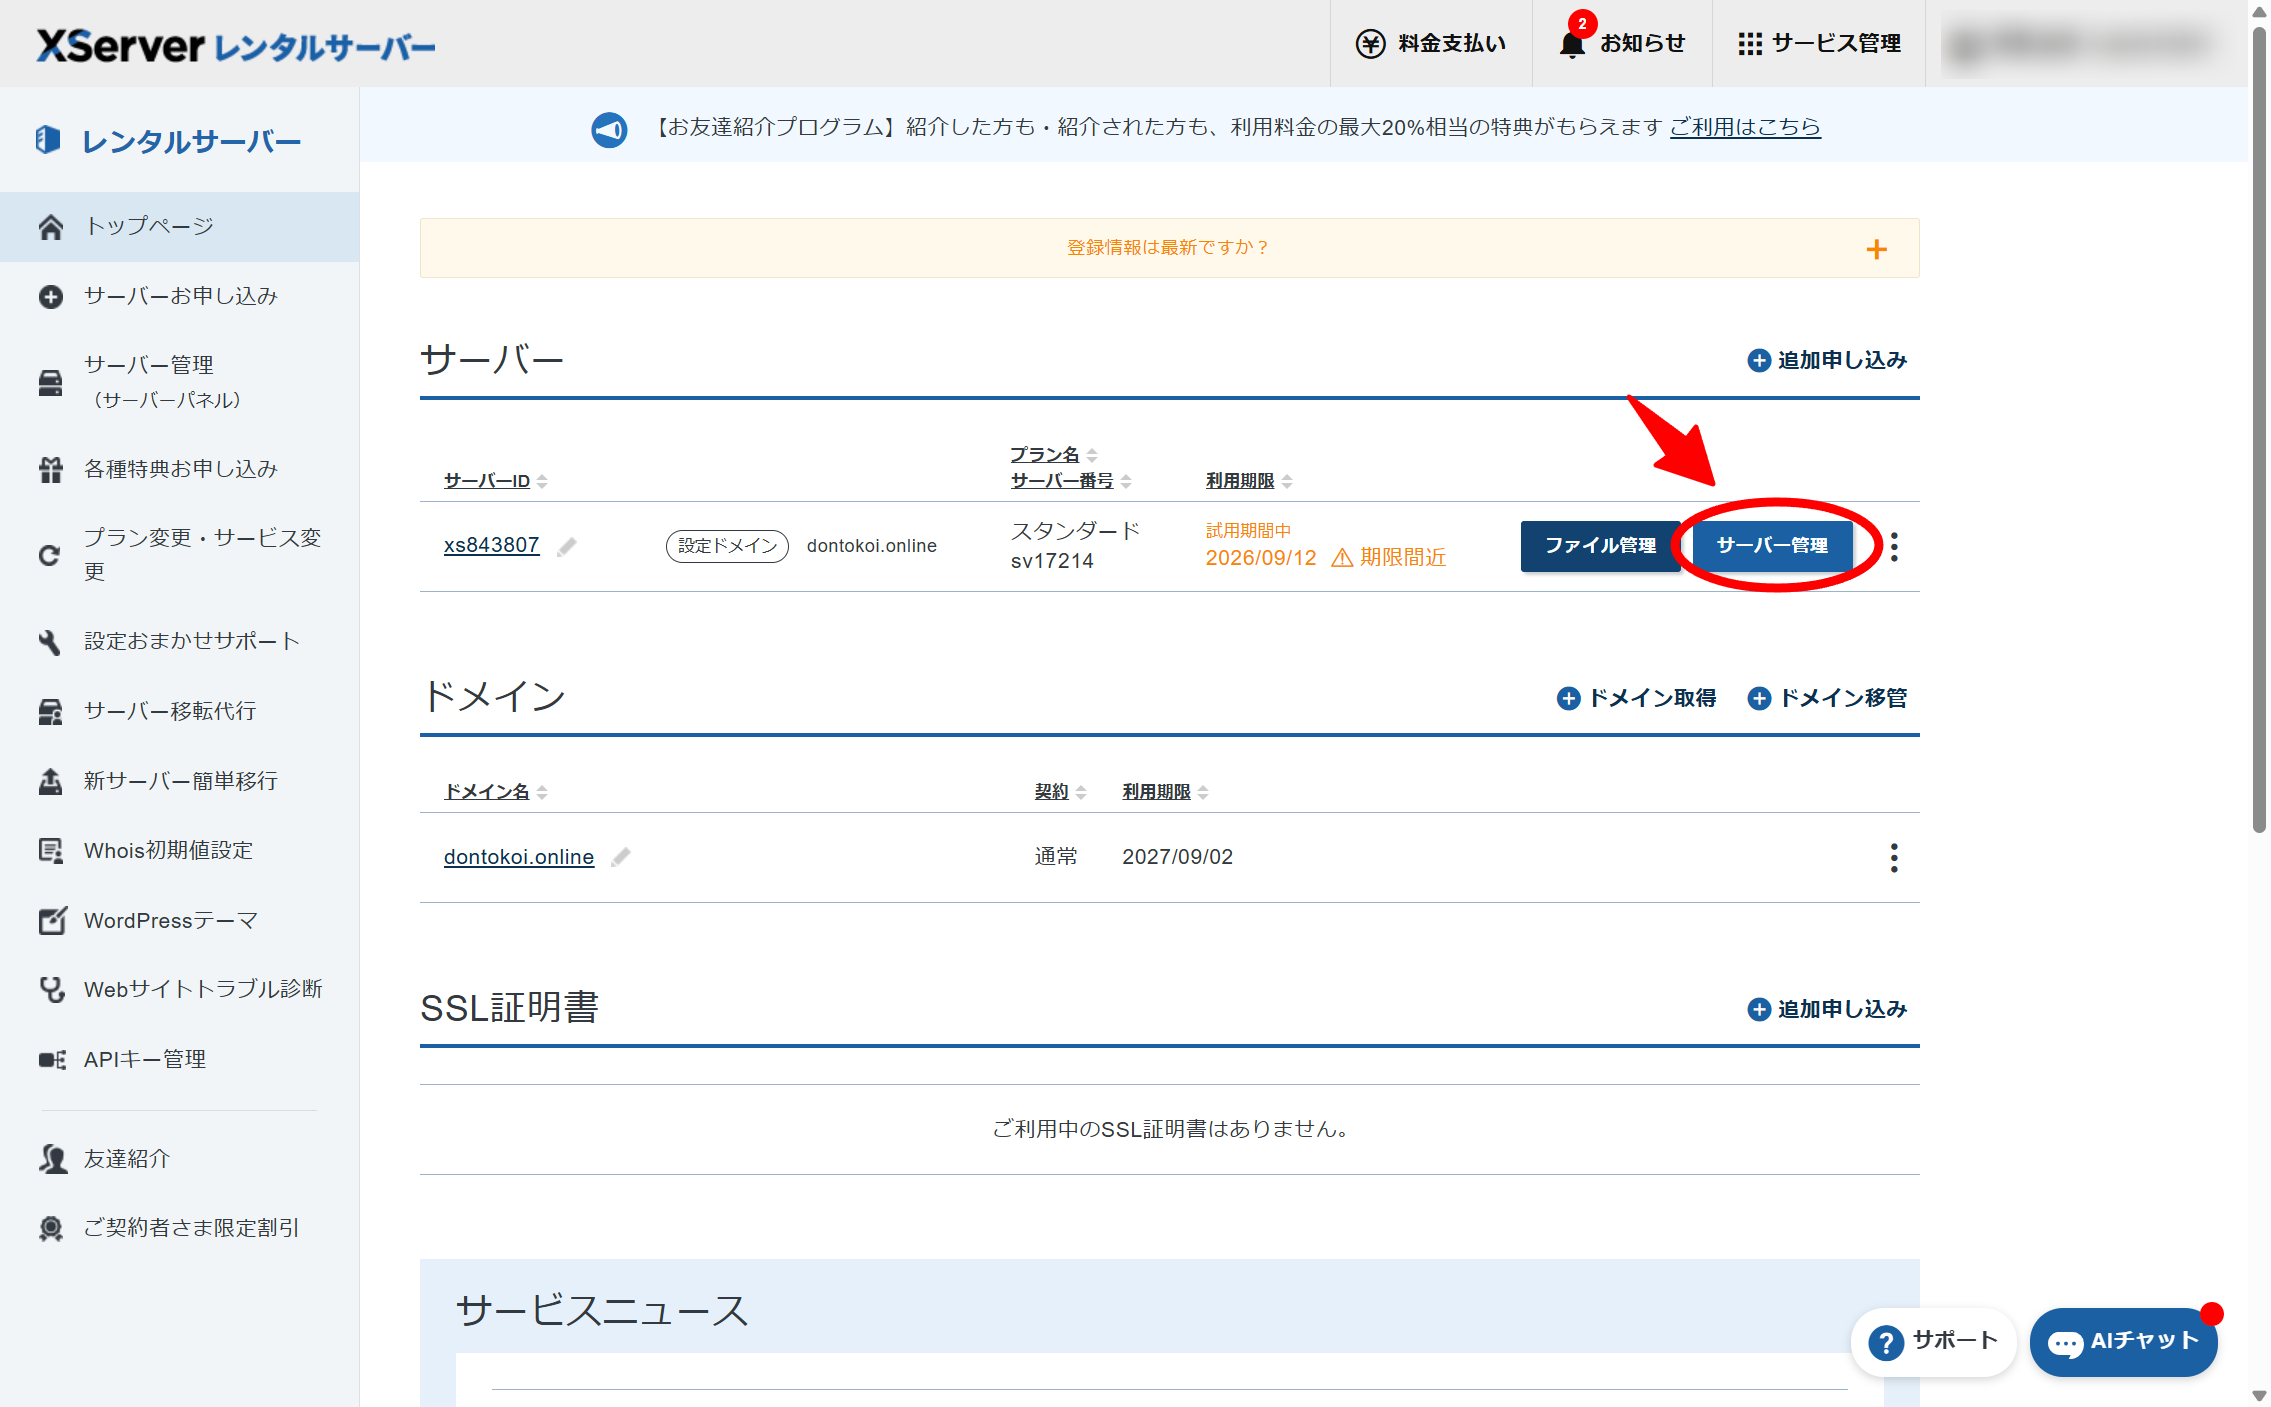Open プラン変更・サービス変更 sidebar item
2271x1407 pixels.
(x=180, y=555)
